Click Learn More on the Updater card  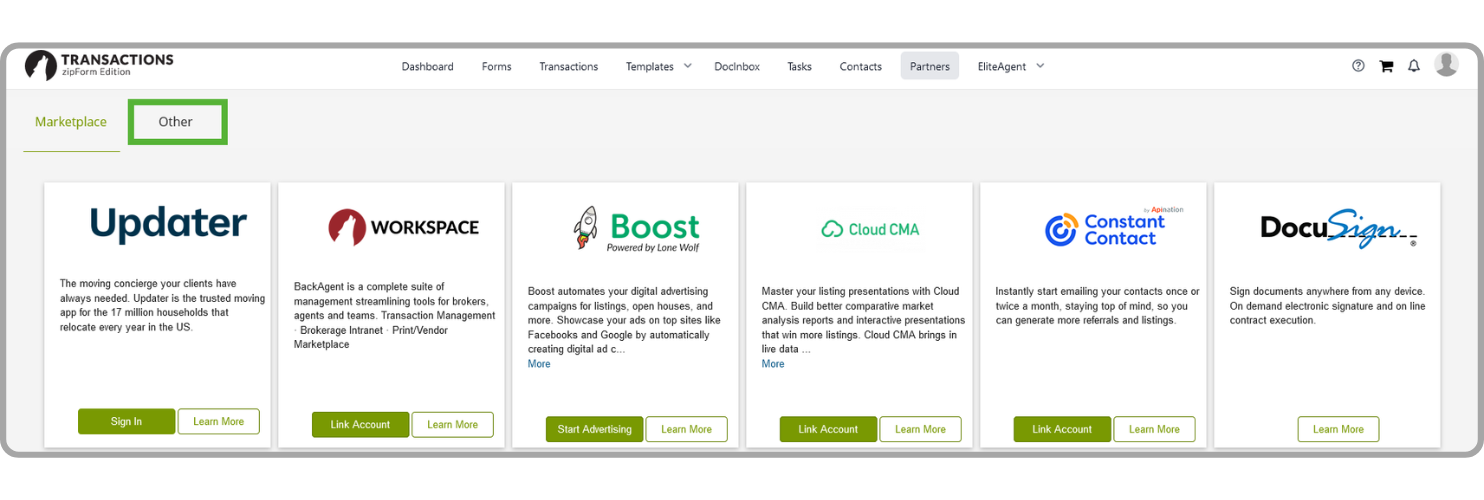pos(218,421)
